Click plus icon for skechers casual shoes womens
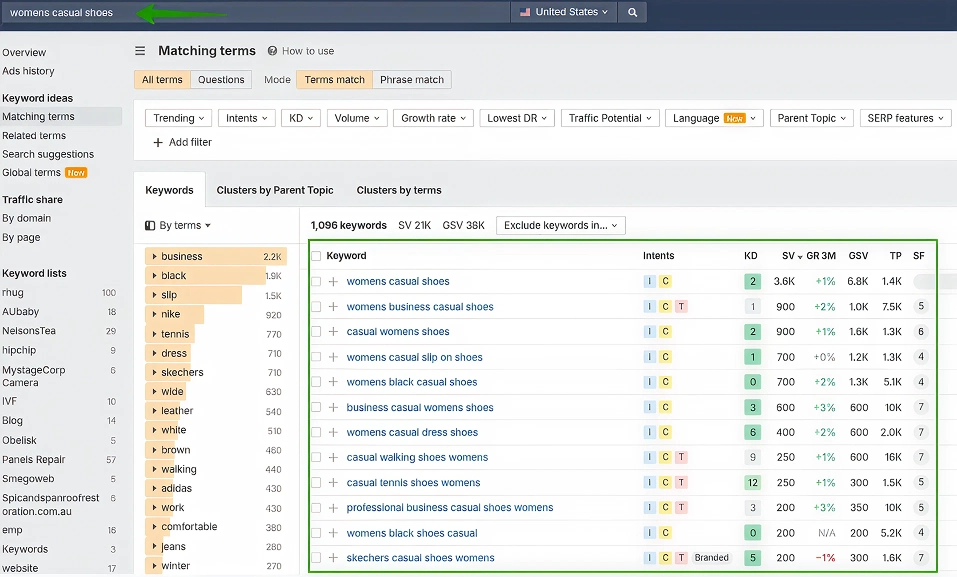Screen dimensions: 957x577 tap(333, 557)
